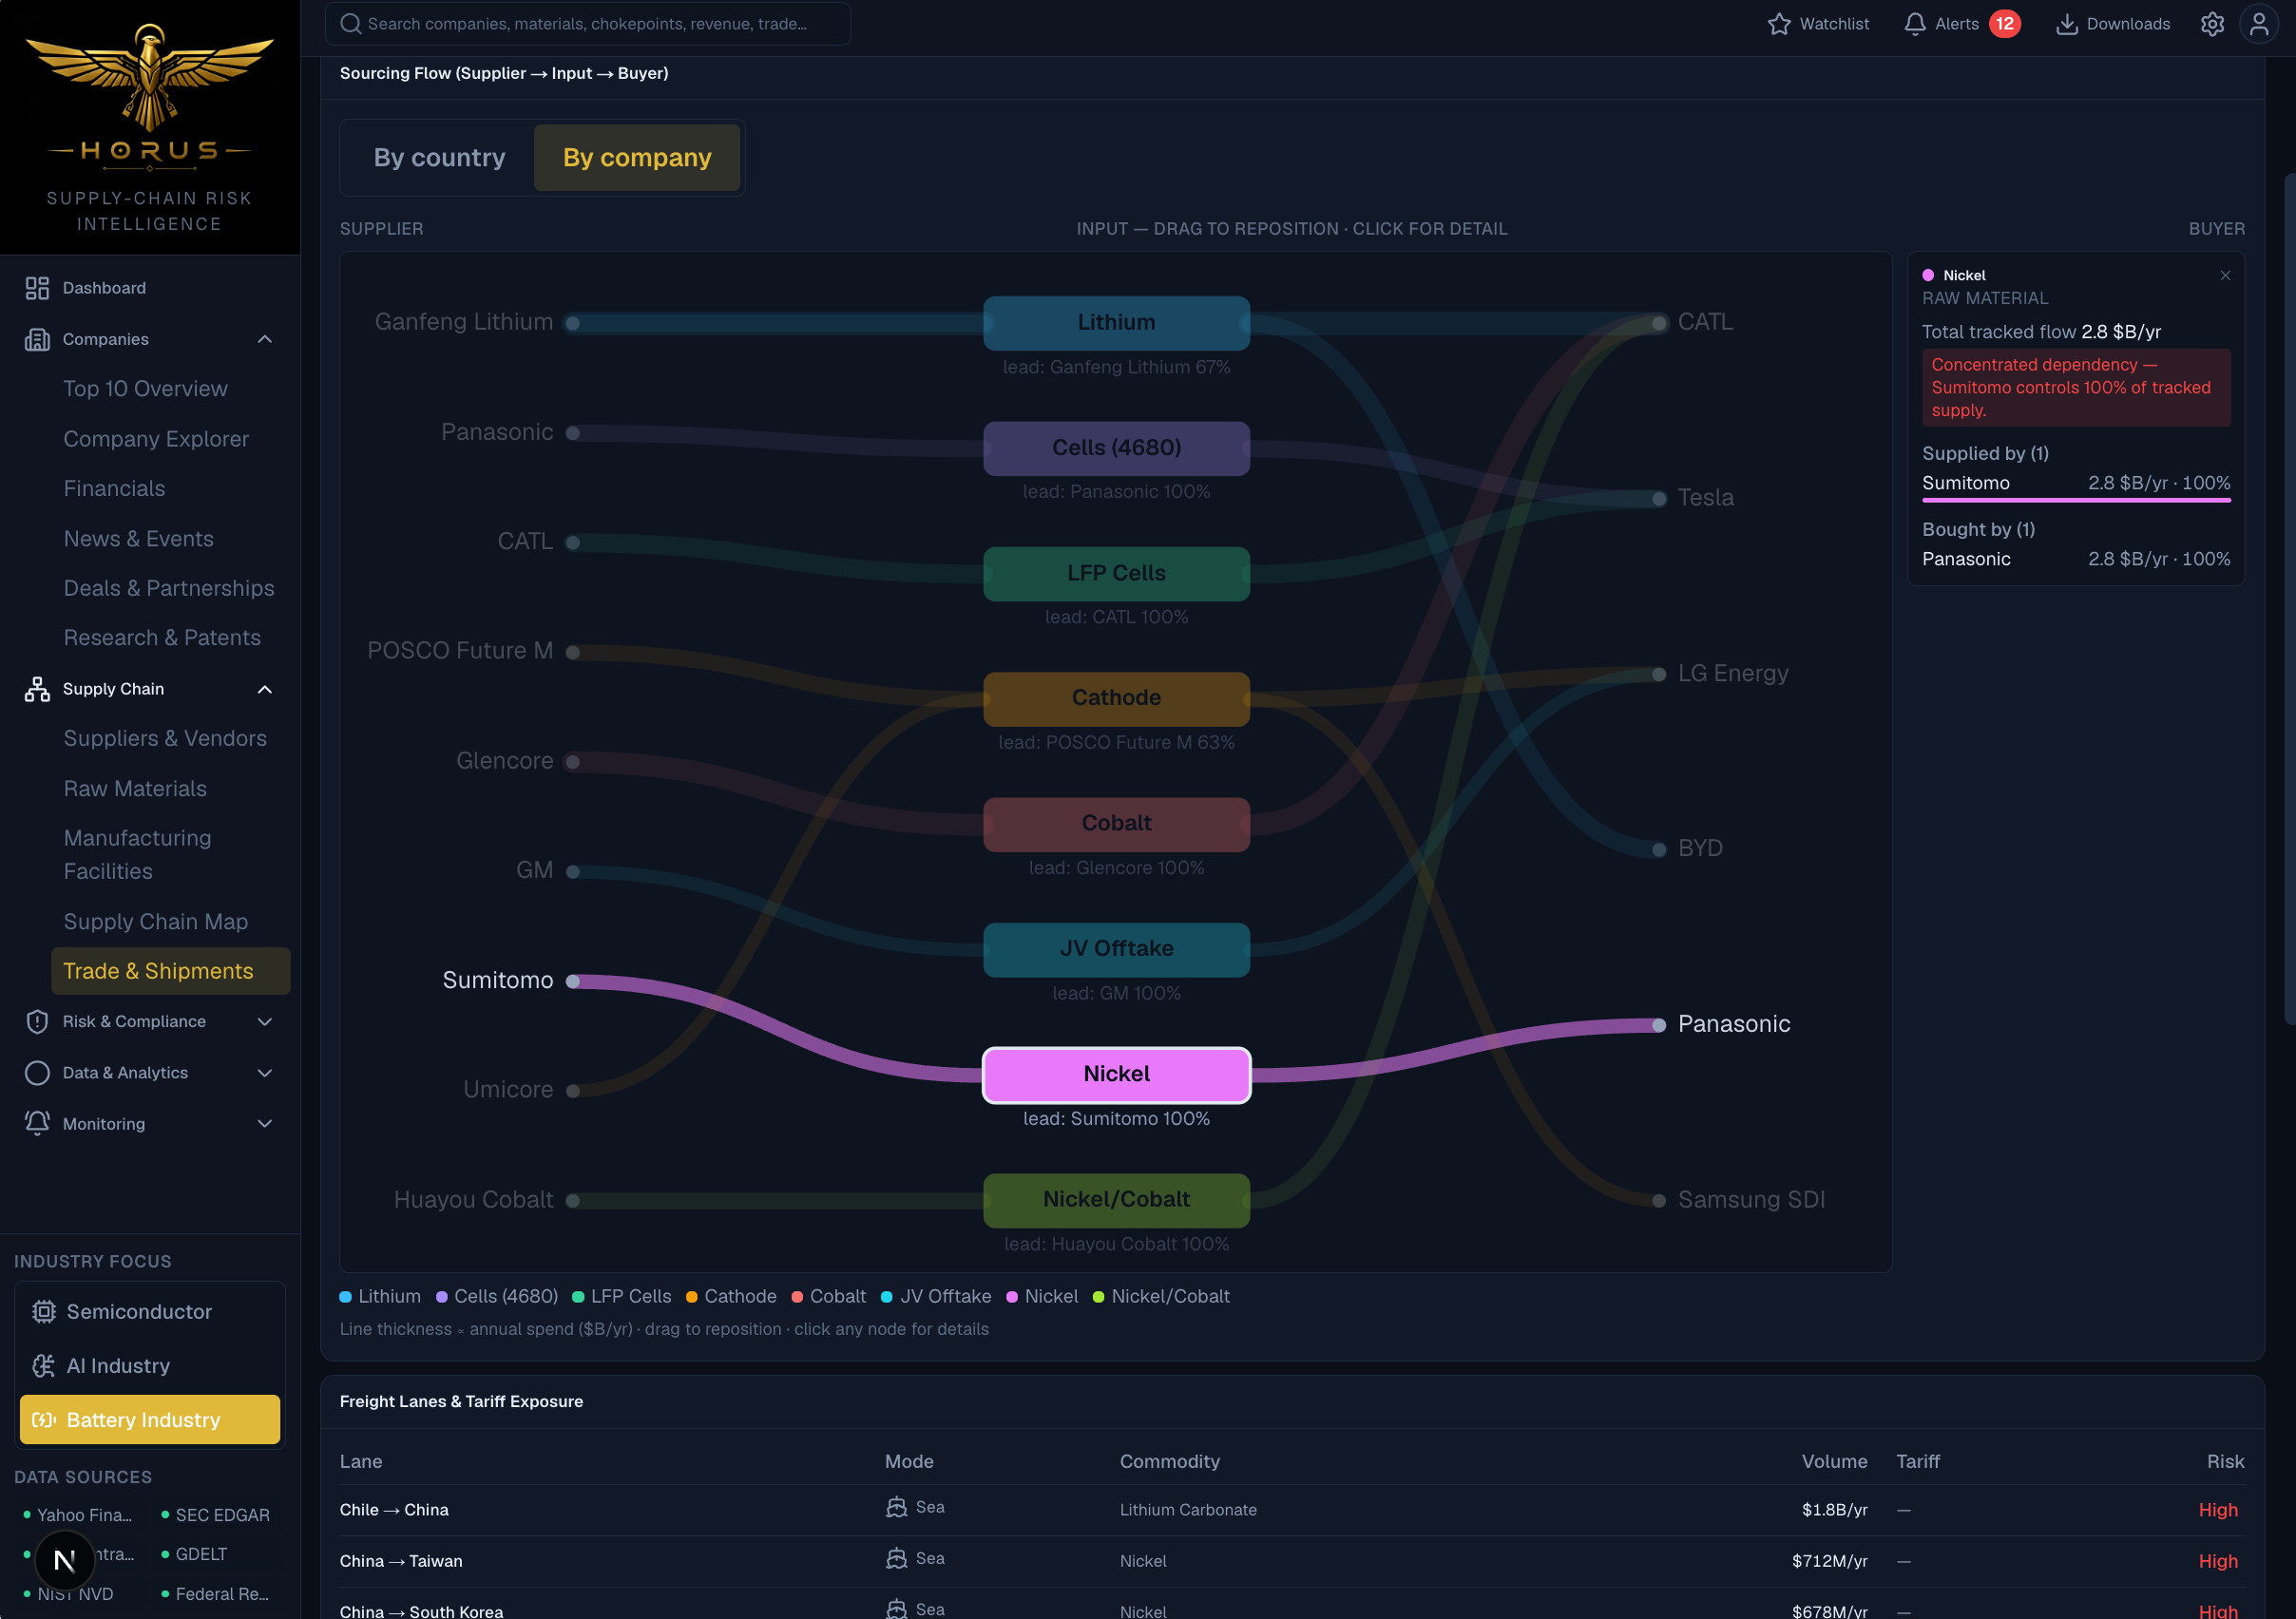Expand the Monitoring section chevron

[265, 1124]
